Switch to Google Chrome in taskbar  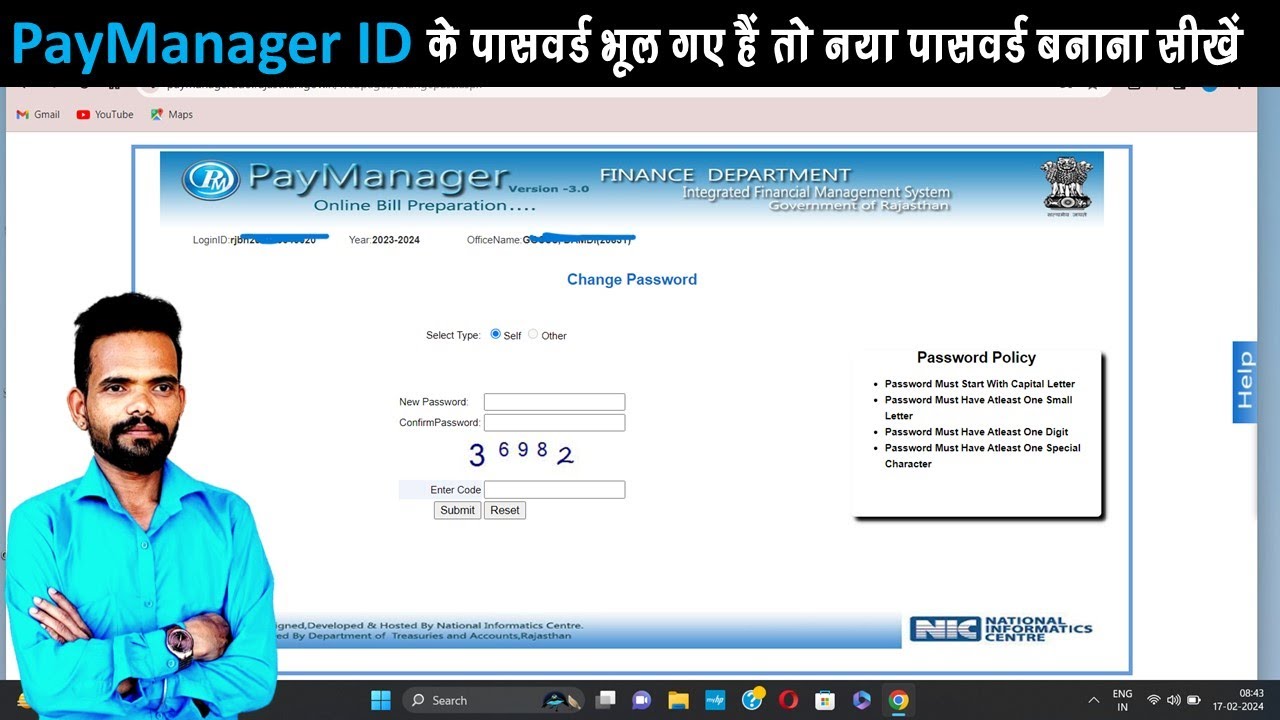[x=898, y=700]
